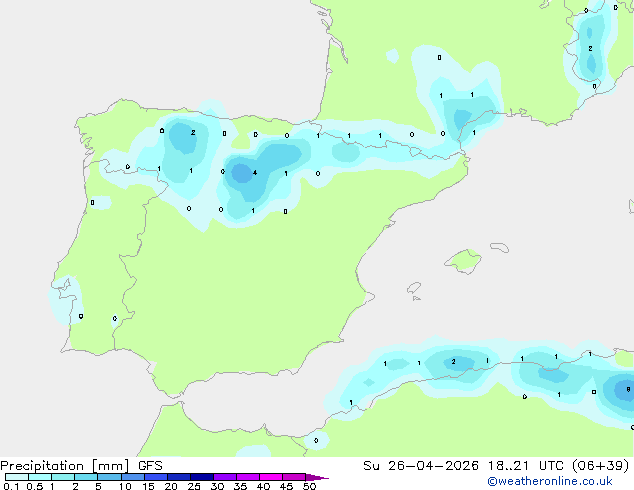Click the 35–40 mm legend swatch

click(248, 477)
